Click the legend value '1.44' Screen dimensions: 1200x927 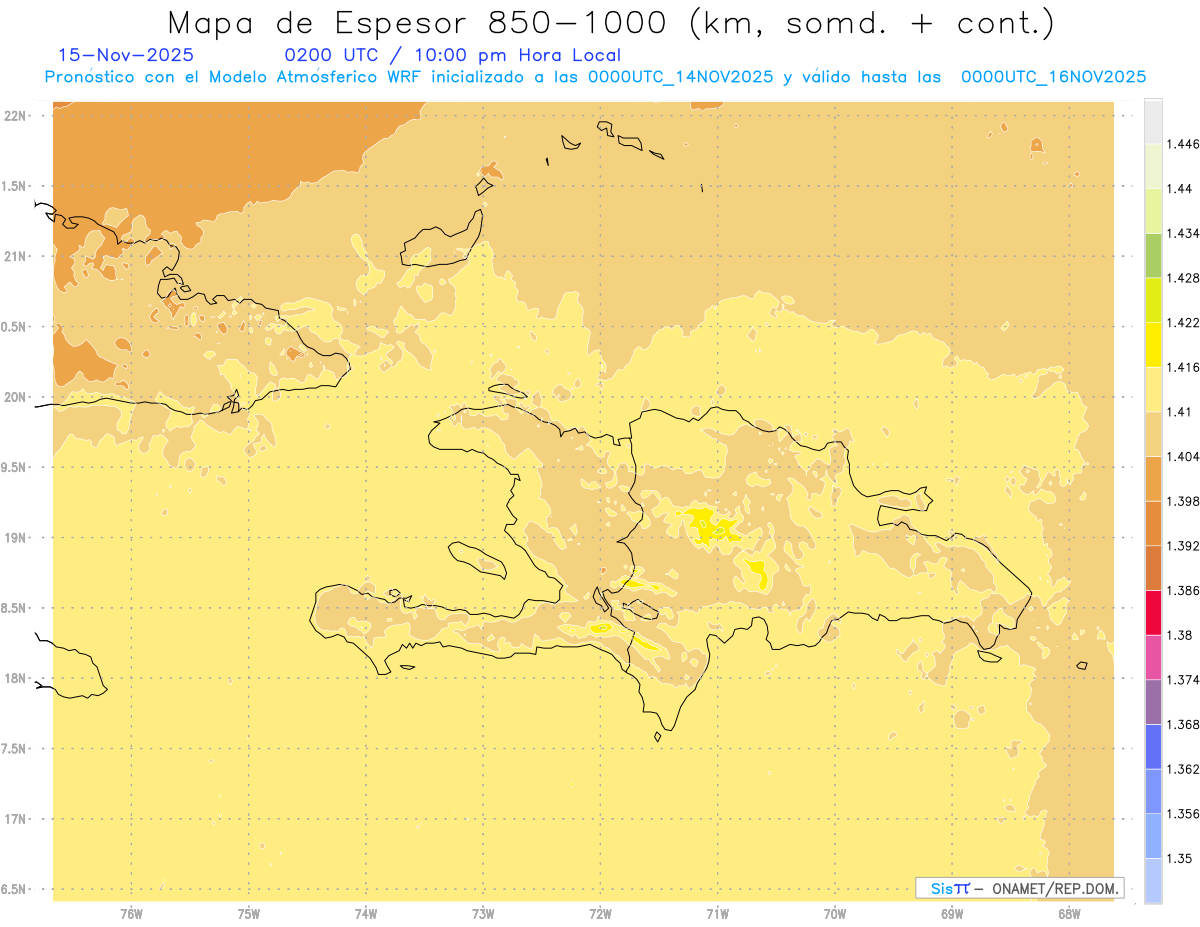tap(1180, 189)
